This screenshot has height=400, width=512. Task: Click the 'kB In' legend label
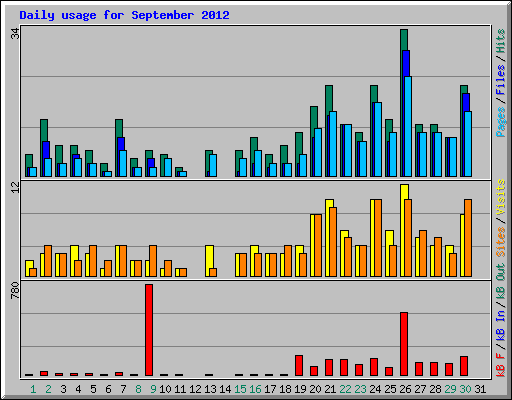(x=501, y=325)
